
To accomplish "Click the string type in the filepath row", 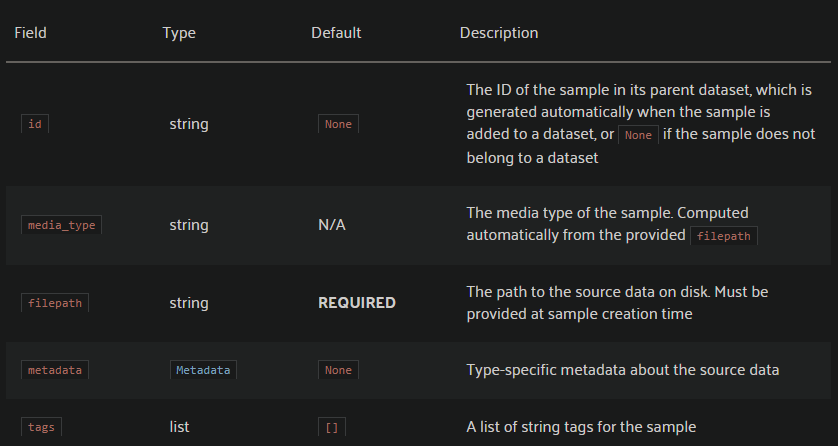I will pyautogui.click(x=189, y=303).
